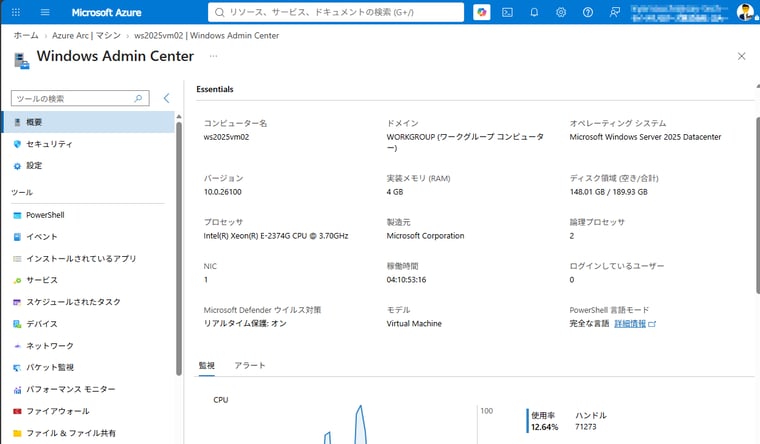Select 概要 in the sidebar

tap(88, 122)
